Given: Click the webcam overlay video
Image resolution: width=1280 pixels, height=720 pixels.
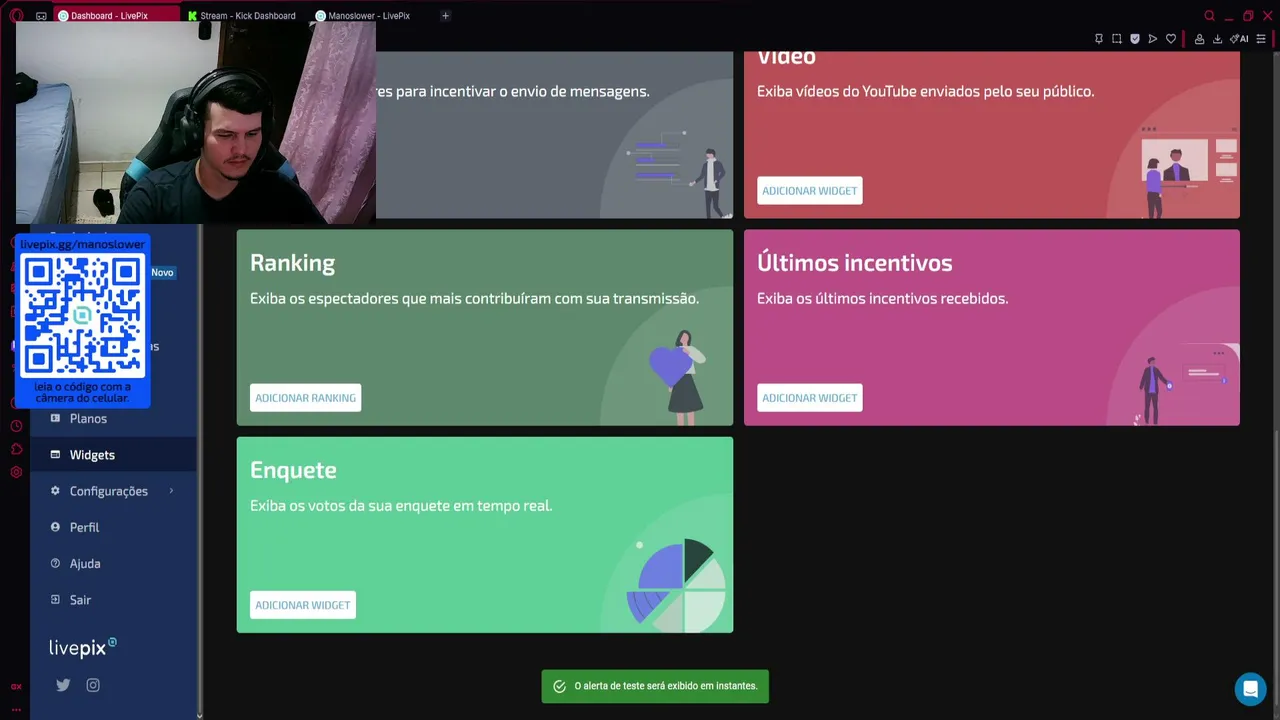Looking at the screenshot, I should (196, 121).
